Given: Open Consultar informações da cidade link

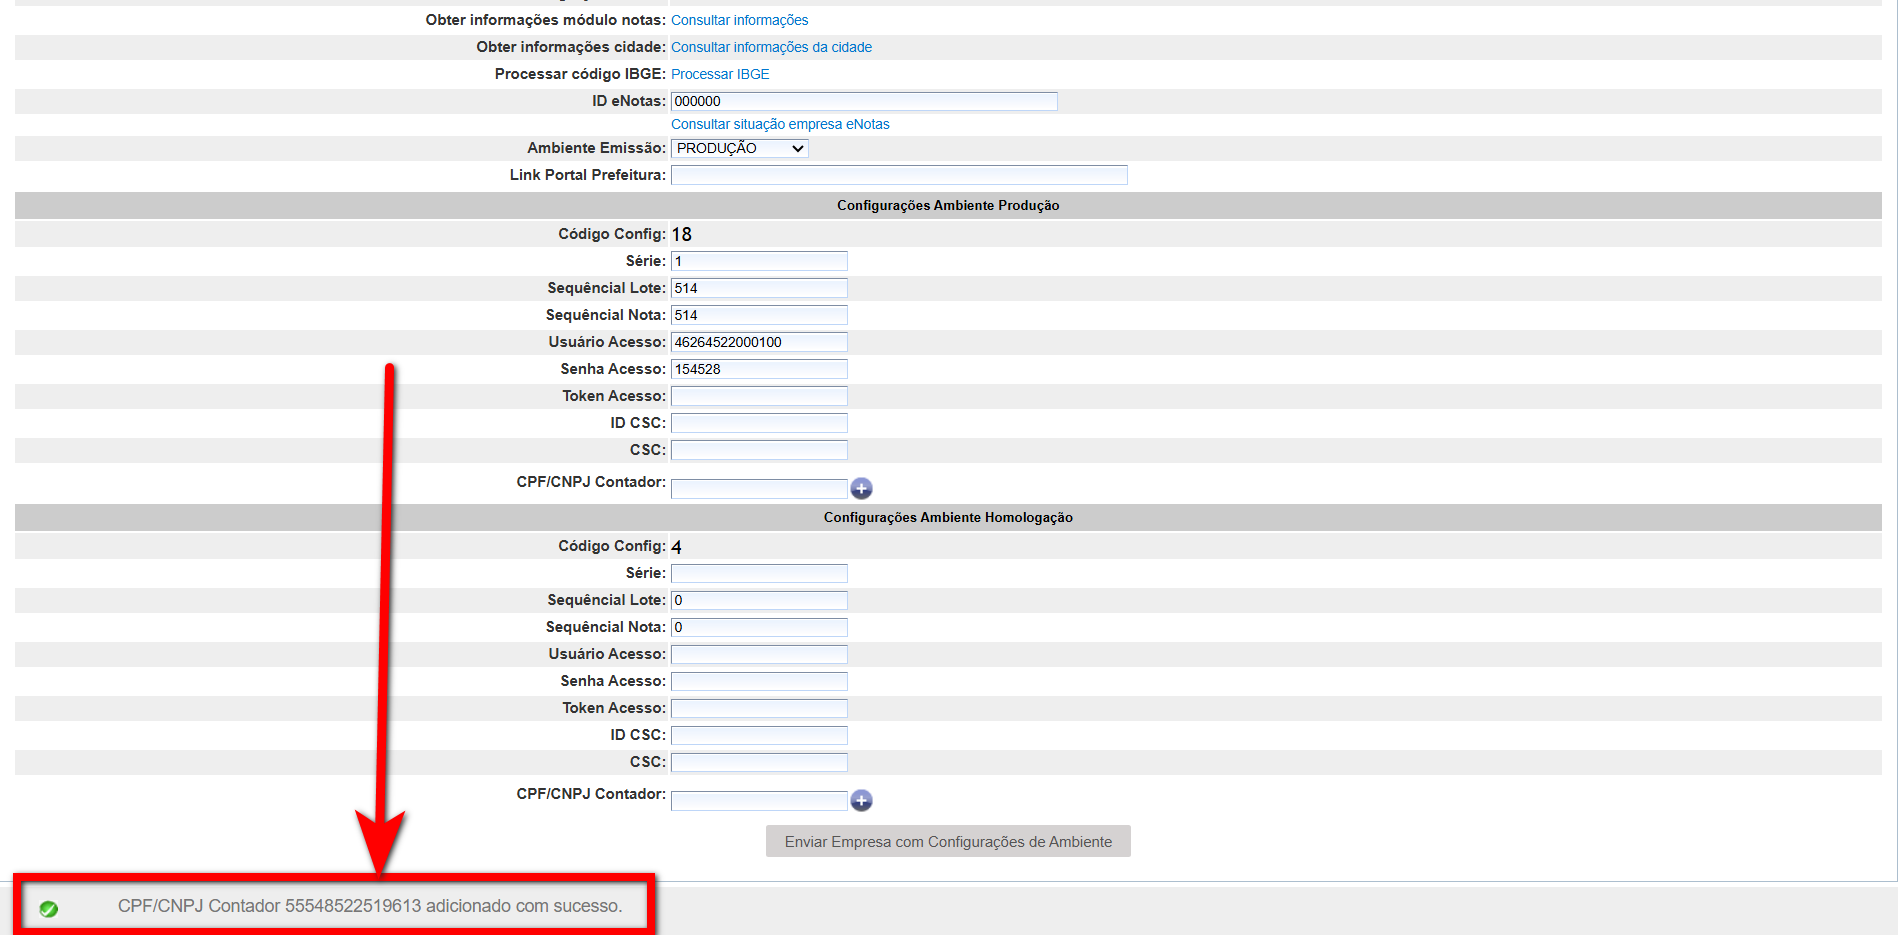Looking at the screenshot, I should pyautogui.click(x=771, y=47).
